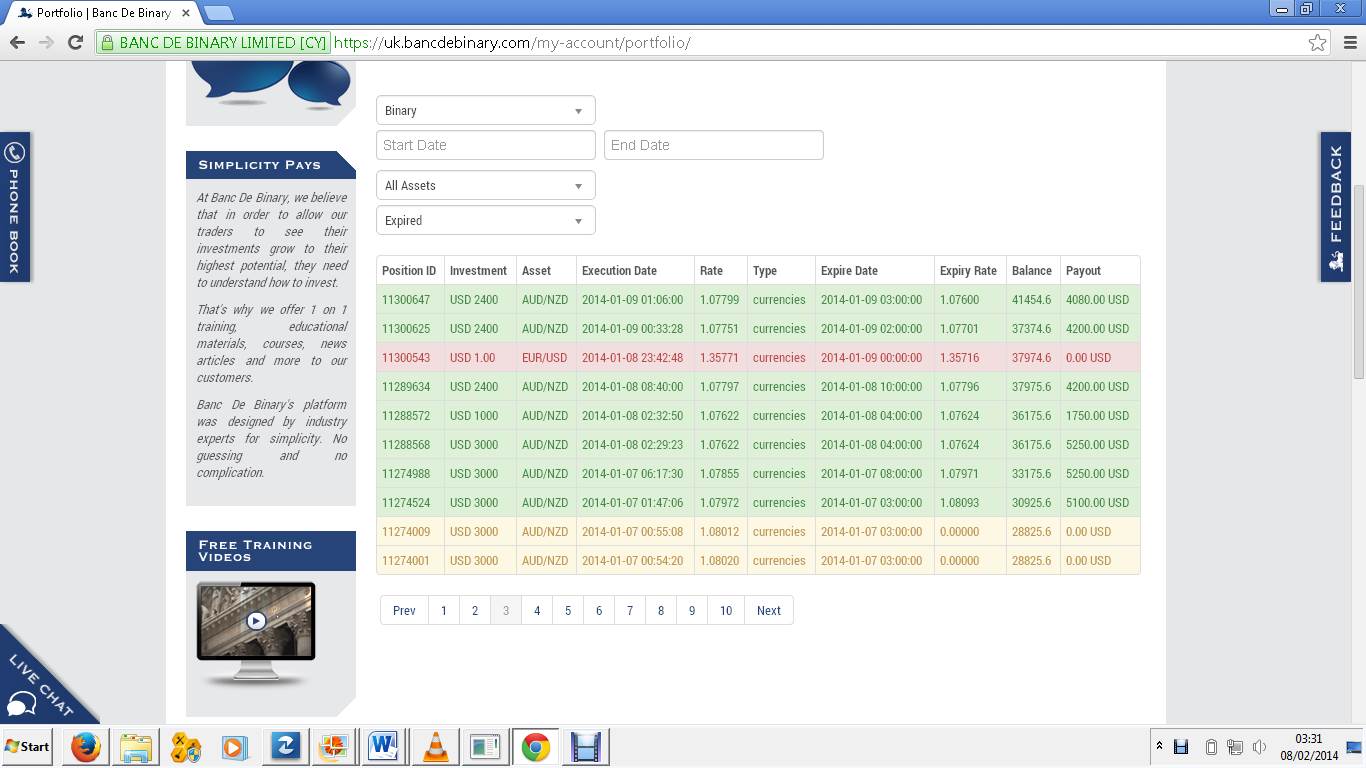The height and width of the screenshot is (768, 1366).
Task: Go back with browser Back arrow
Action: [x=17, y=42]
